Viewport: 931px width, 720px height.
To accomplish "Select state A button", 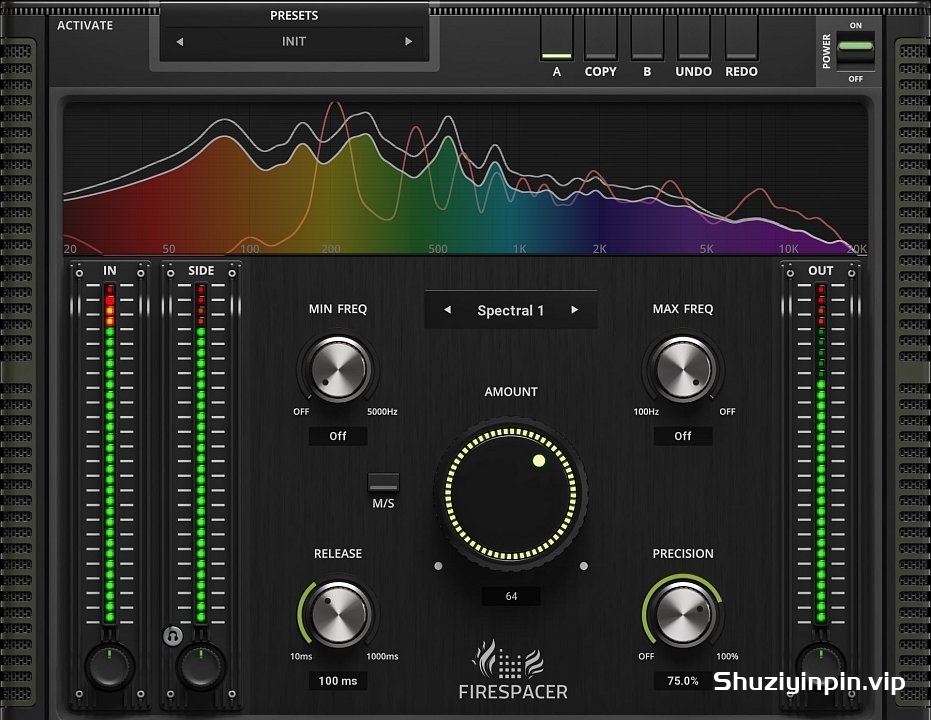I will click(556, 39).
